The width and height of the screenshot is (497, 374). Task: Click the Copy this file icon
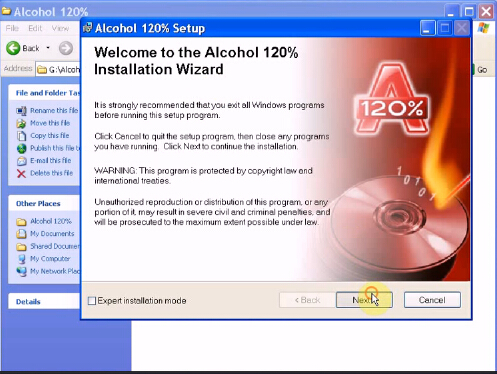click(x=21, y=136)
